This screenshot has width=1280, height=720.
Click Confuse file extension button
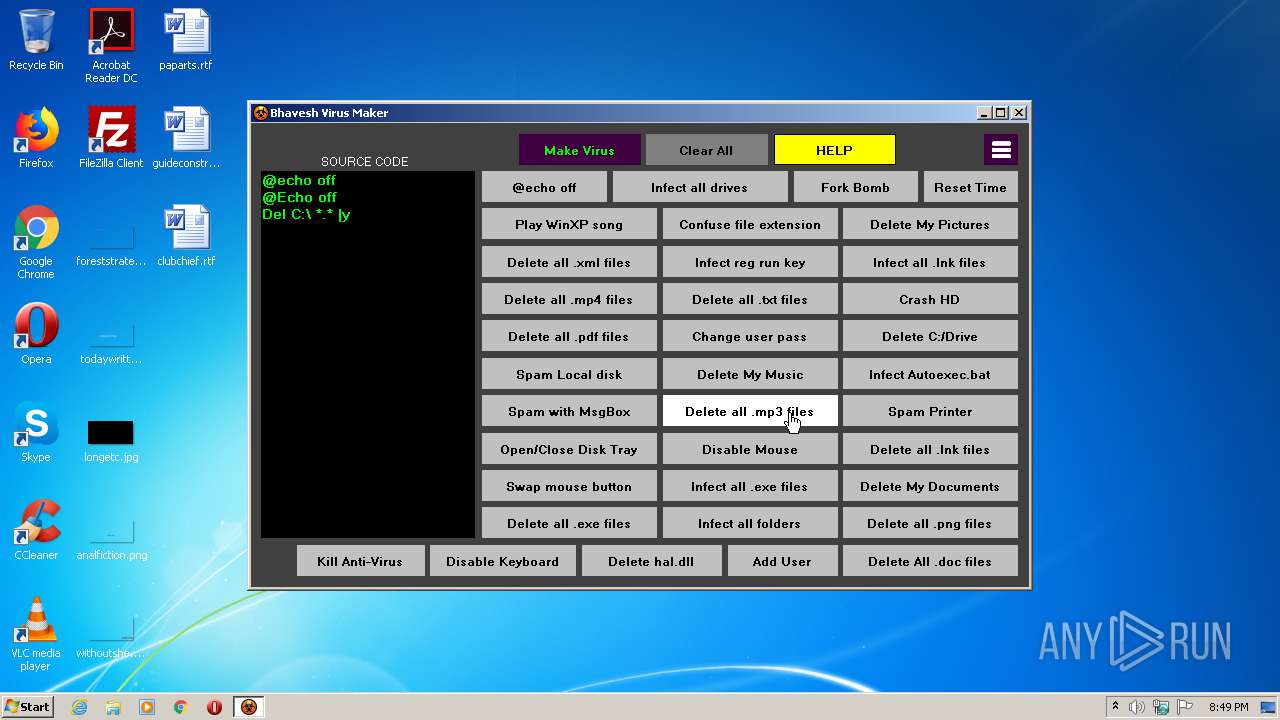[x=750, y=224]
